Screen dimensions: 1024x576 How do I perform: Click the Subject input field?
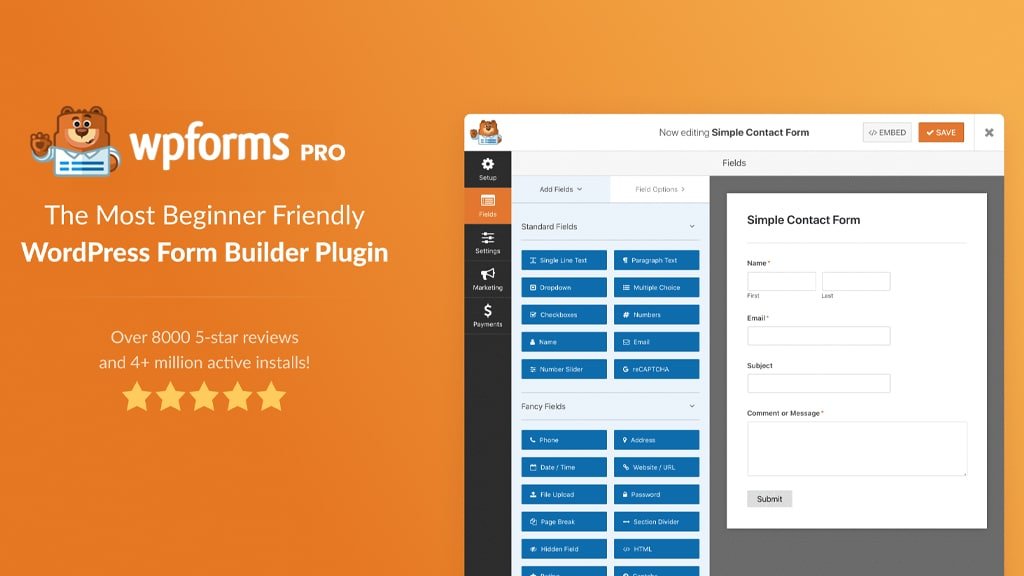click(818, 383)
